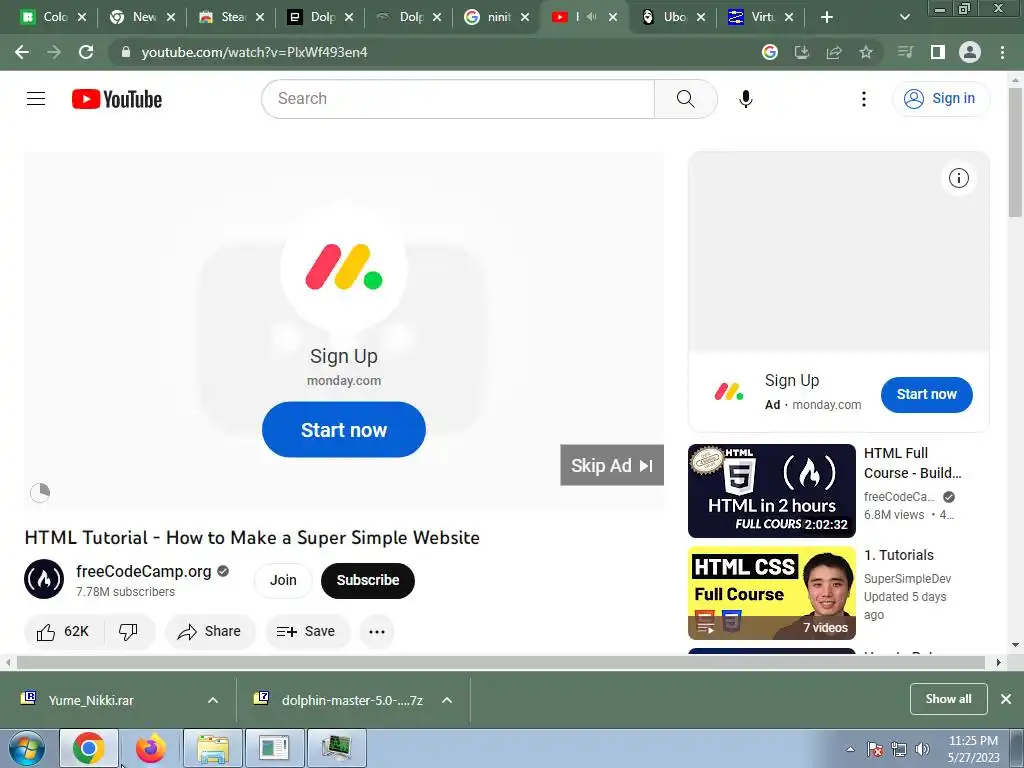Open the Yume_Nikki.rar download

click(x=91, y=700)
